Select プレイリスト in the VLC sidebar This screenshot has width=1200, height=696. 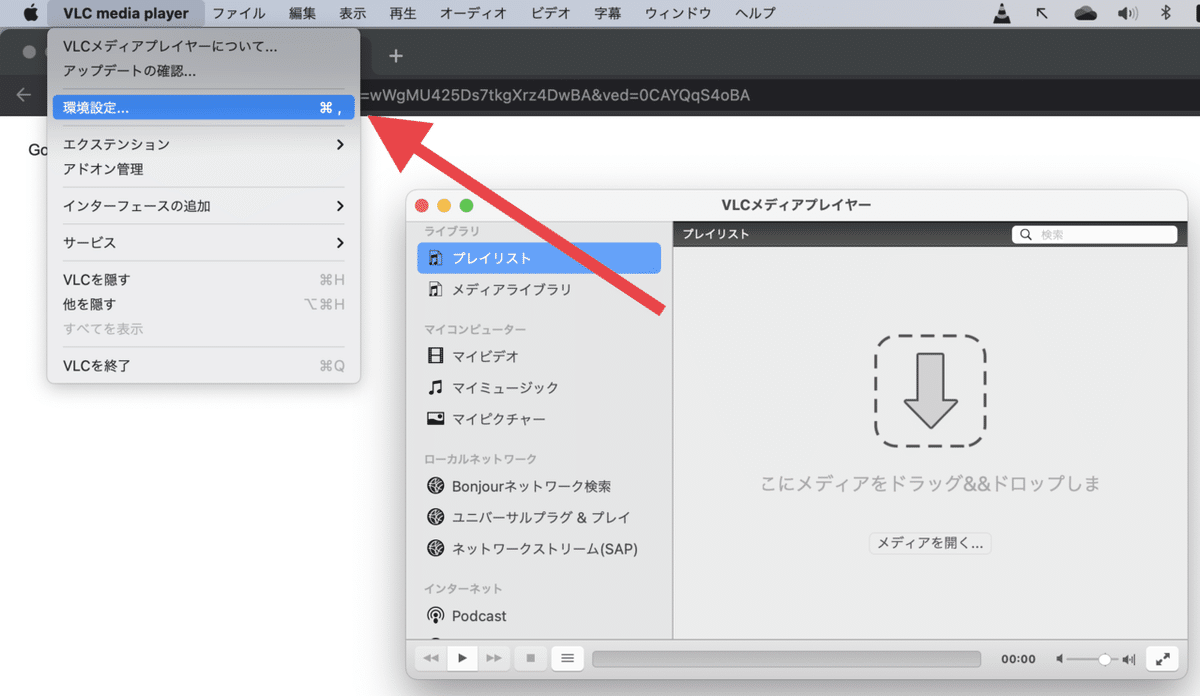[x=490, y=258]
